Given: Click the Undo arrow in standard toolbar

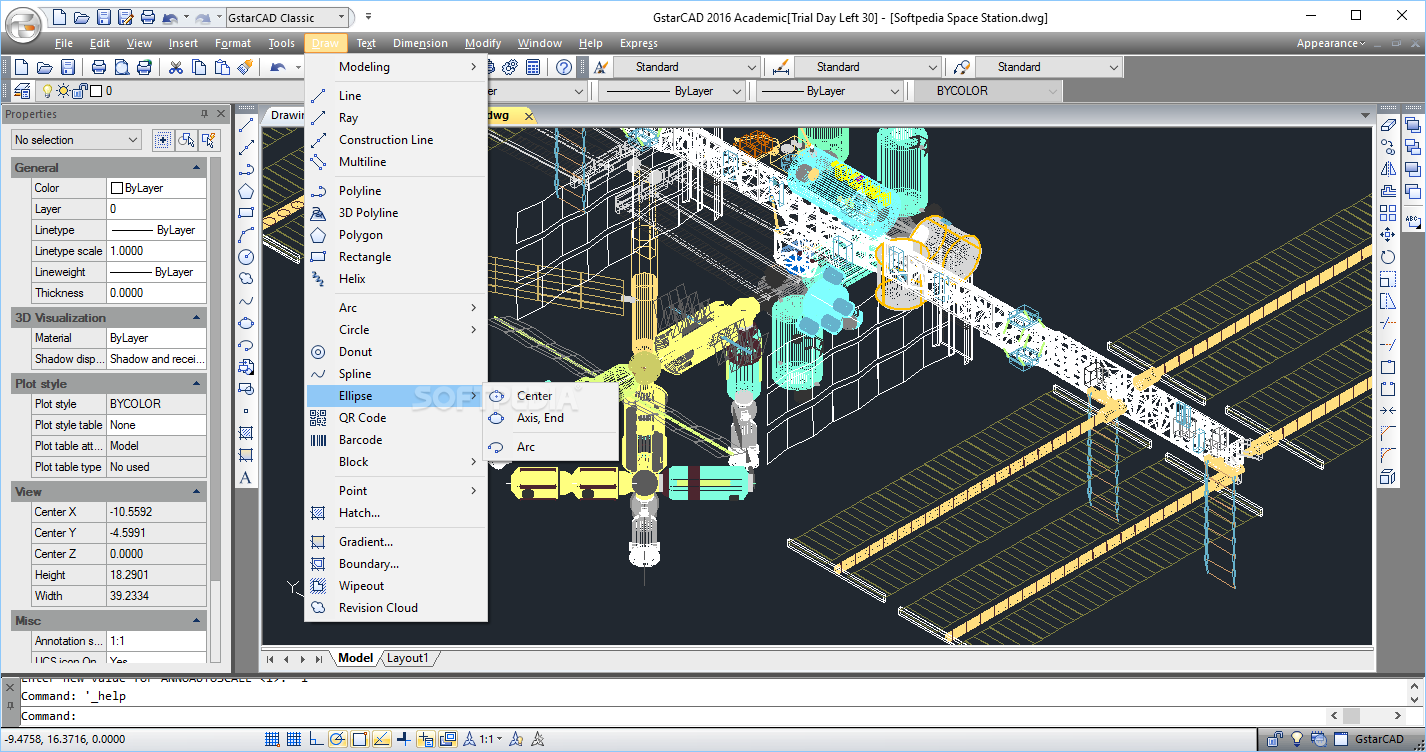Looking at the screenshot, I should (278, 67).
